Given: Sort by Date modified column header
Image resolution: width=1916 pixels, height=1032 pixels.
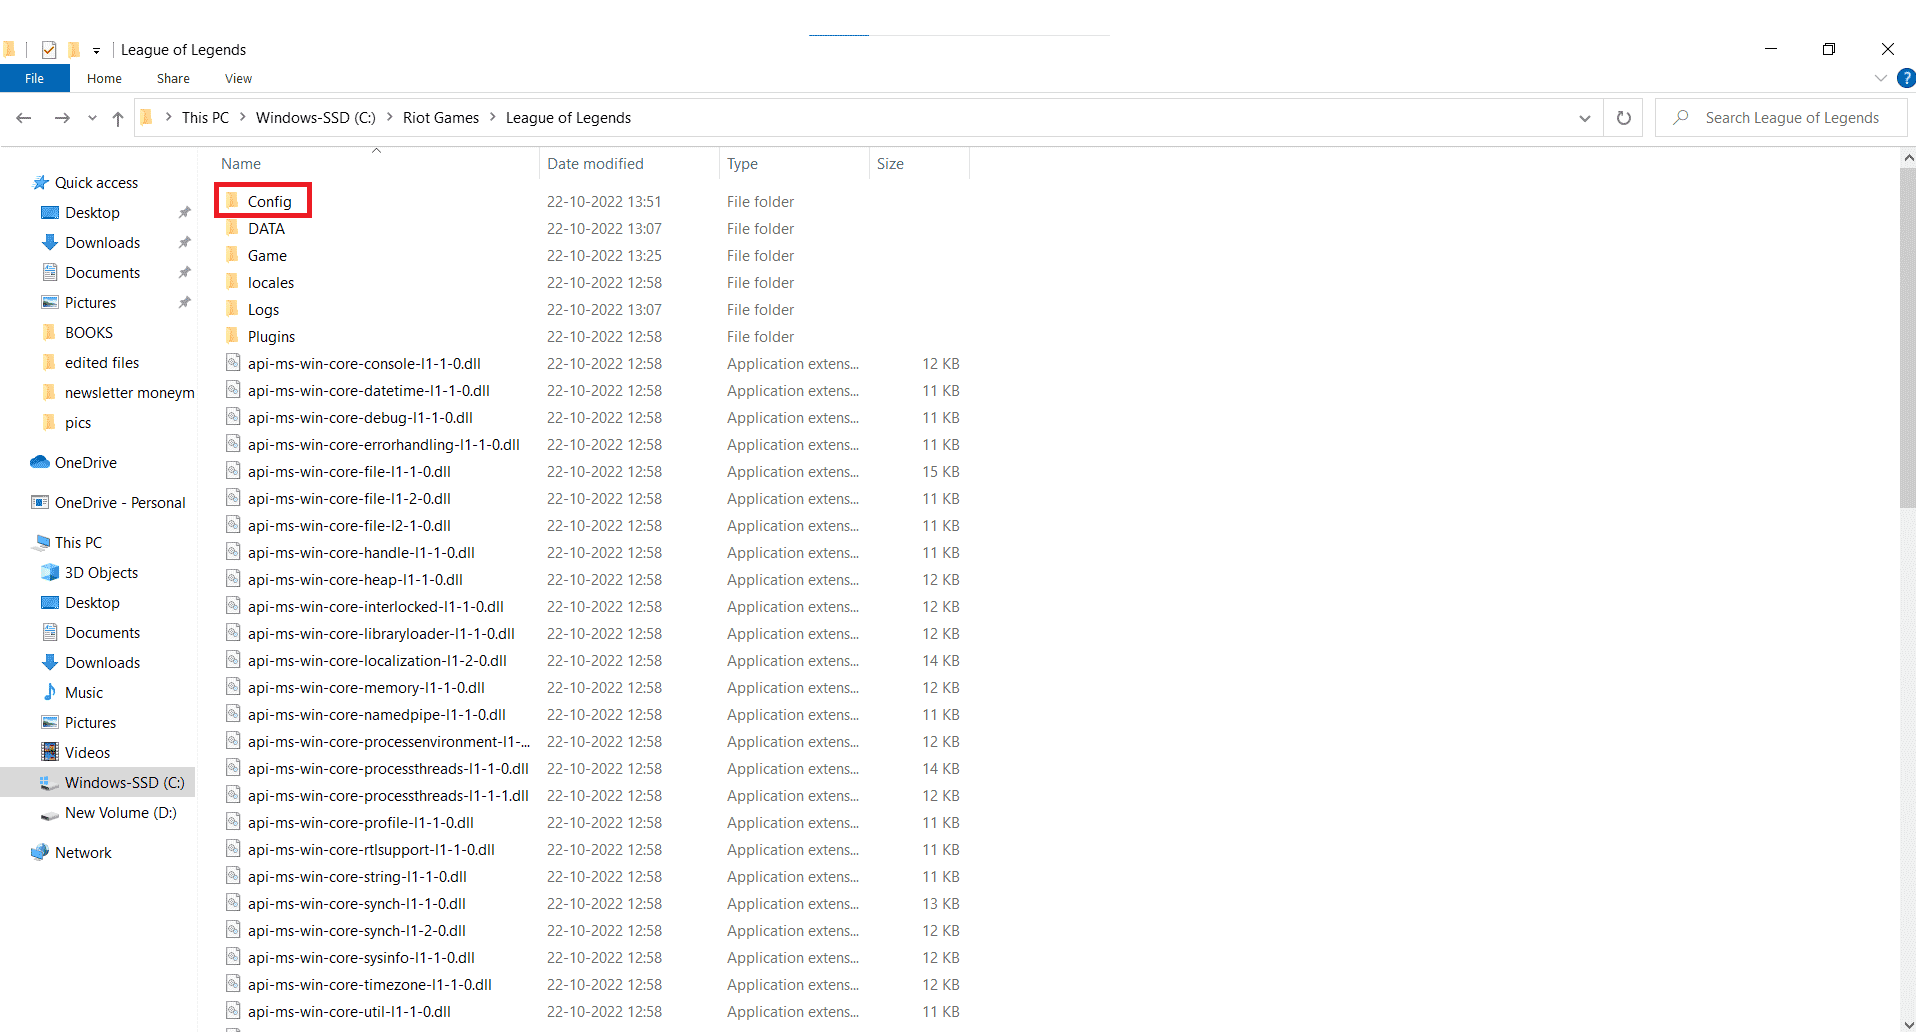Looking at the screenshot, I should pos(595,164).
